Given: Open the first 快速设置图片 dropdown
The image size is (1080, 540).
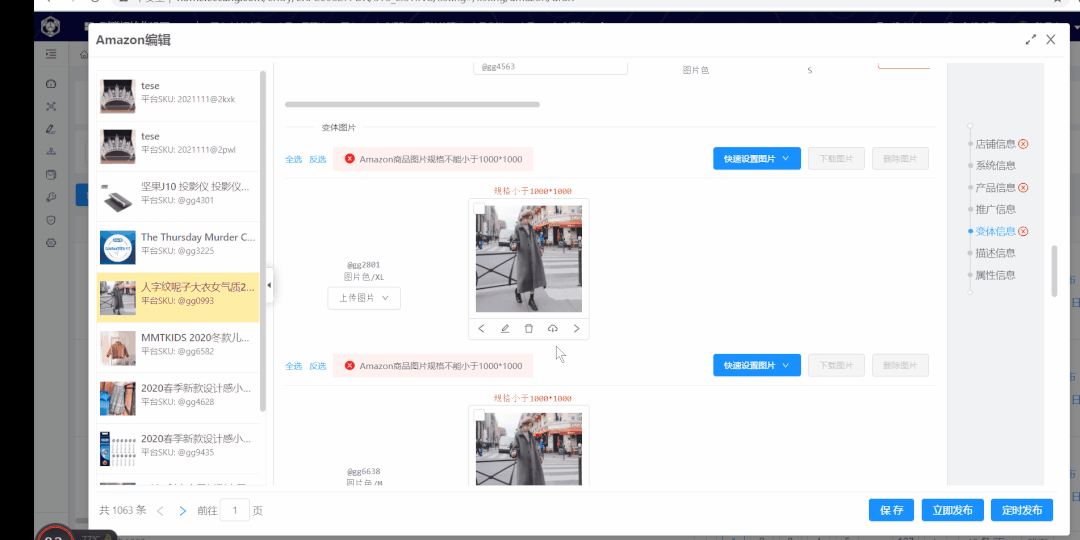Looking at the screenshot, I should (x=757, y=158).
